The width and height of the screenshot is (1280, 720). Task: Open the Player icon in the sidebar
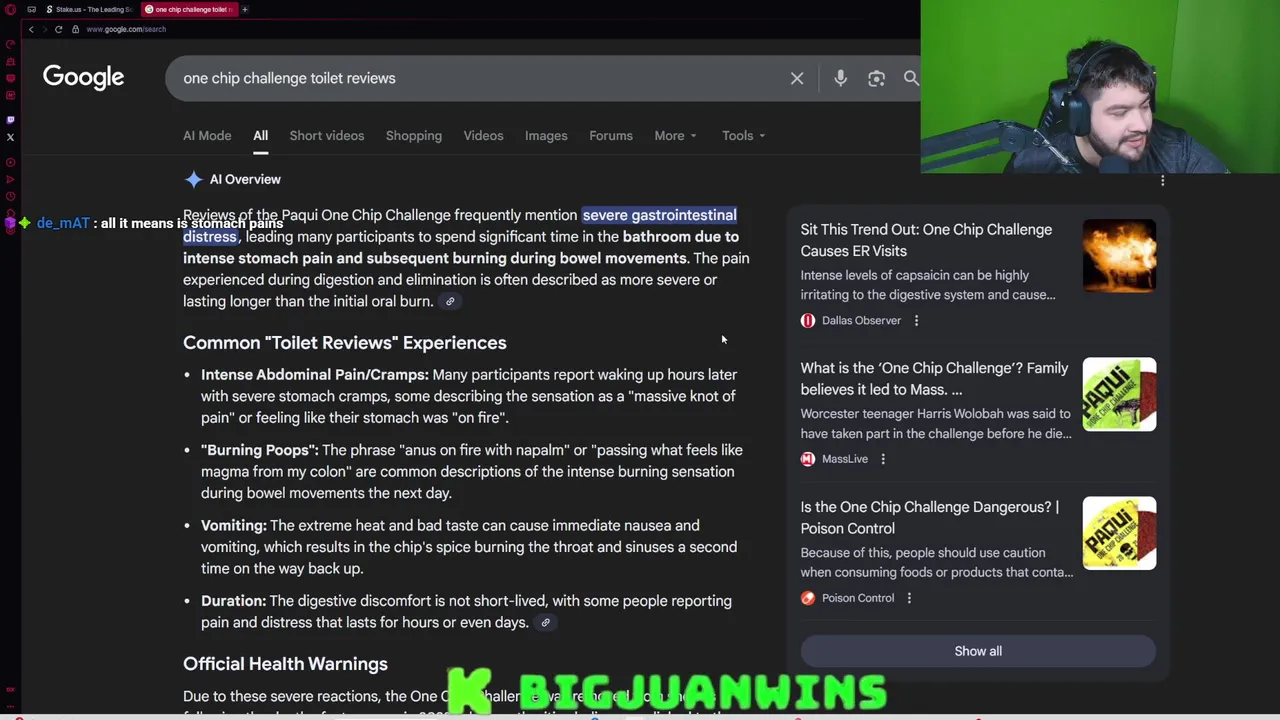10,162
